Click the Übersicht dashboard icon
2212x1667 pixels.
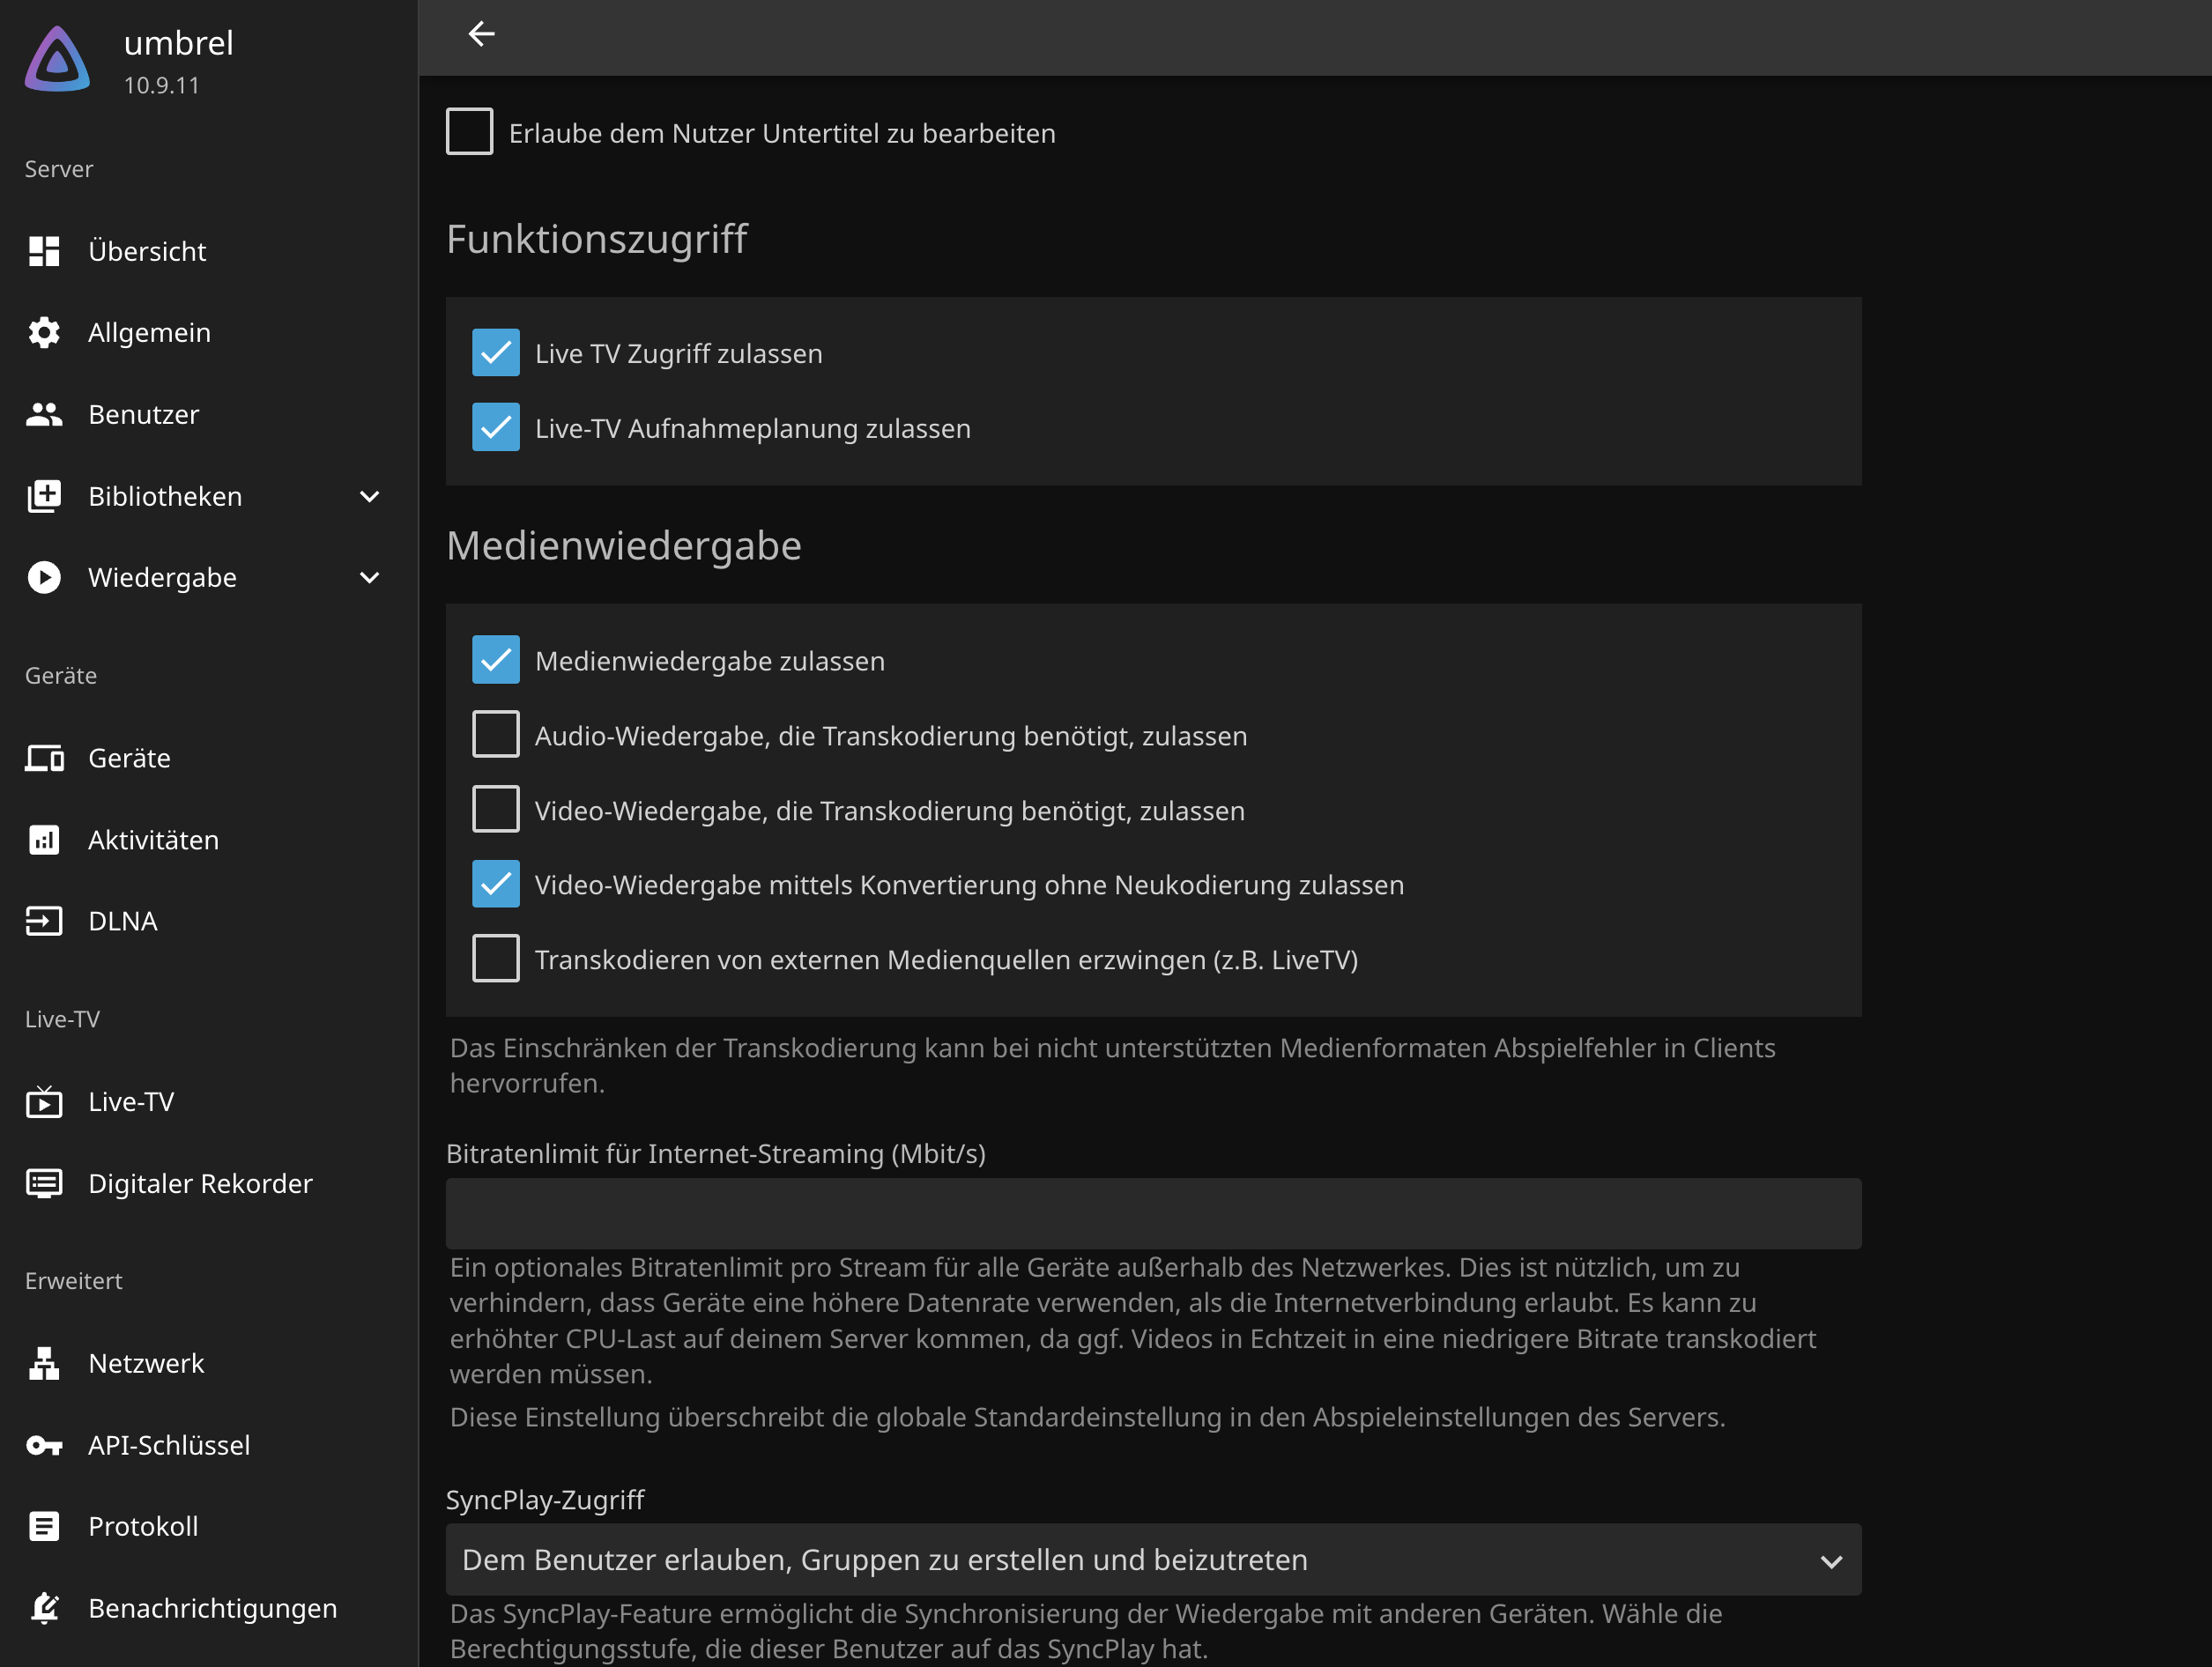[x=44, y=251]
